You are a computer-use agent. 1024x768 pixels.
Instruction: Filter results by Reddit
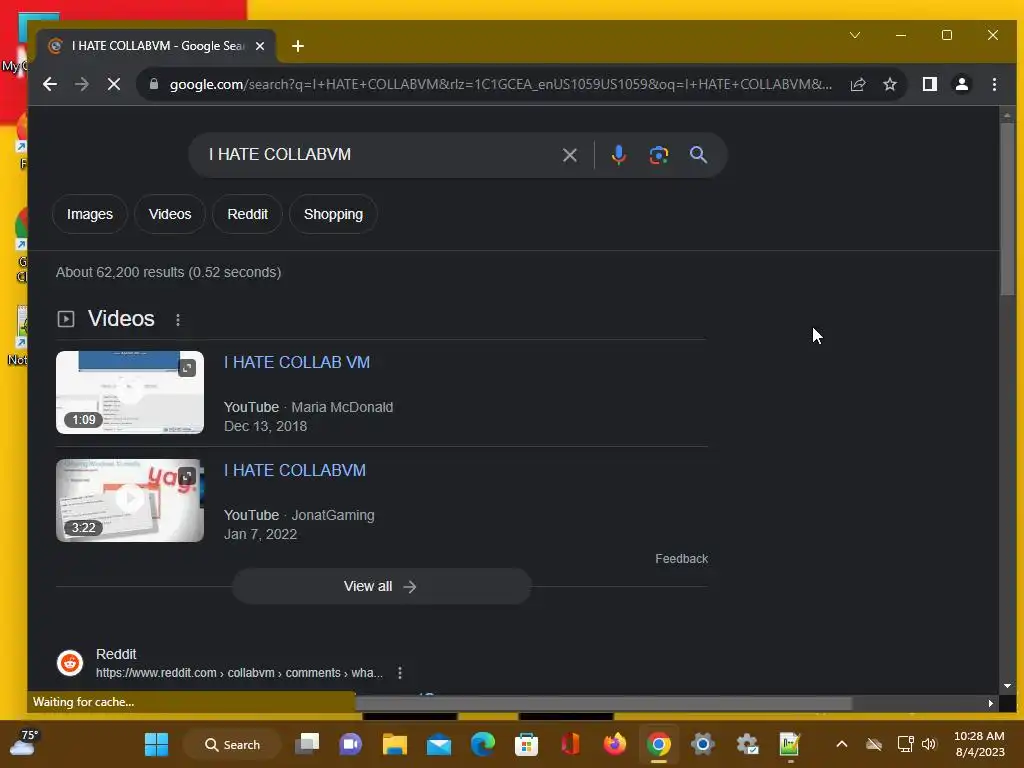(x=248, y=214)
